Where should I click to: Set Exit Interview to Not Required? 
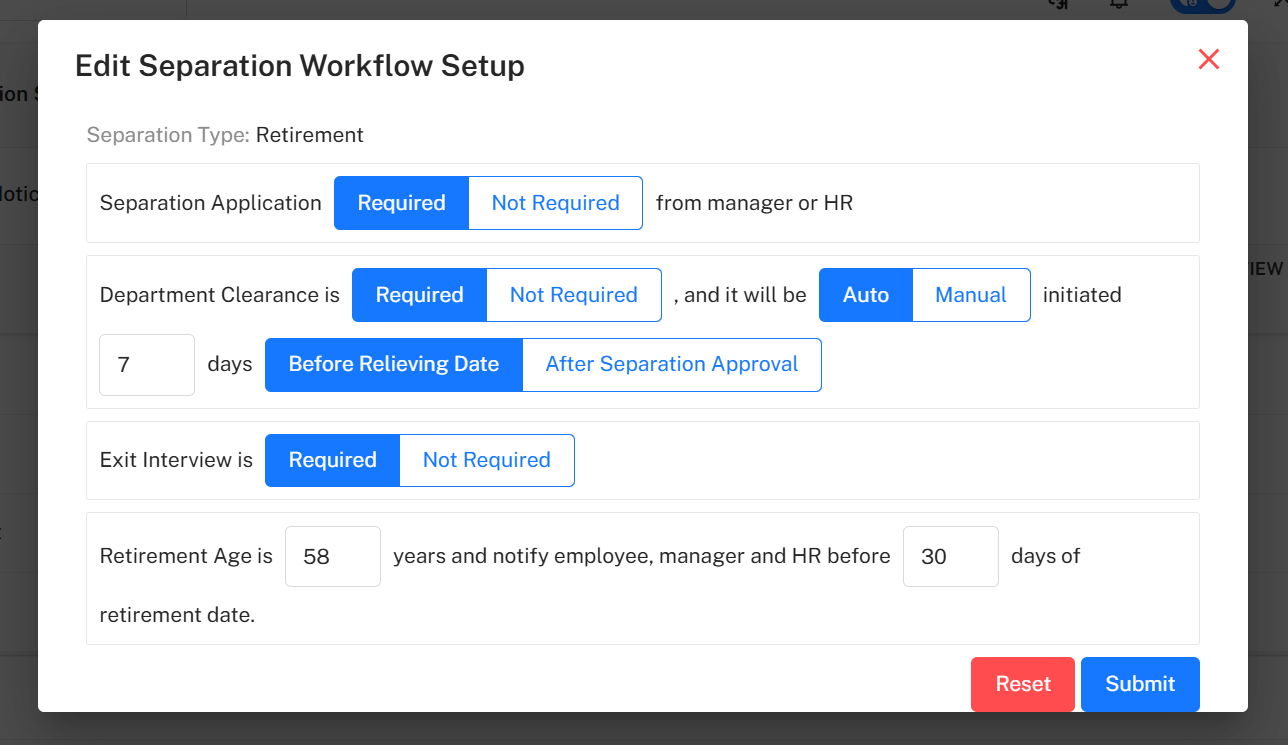tap(486, 460)
